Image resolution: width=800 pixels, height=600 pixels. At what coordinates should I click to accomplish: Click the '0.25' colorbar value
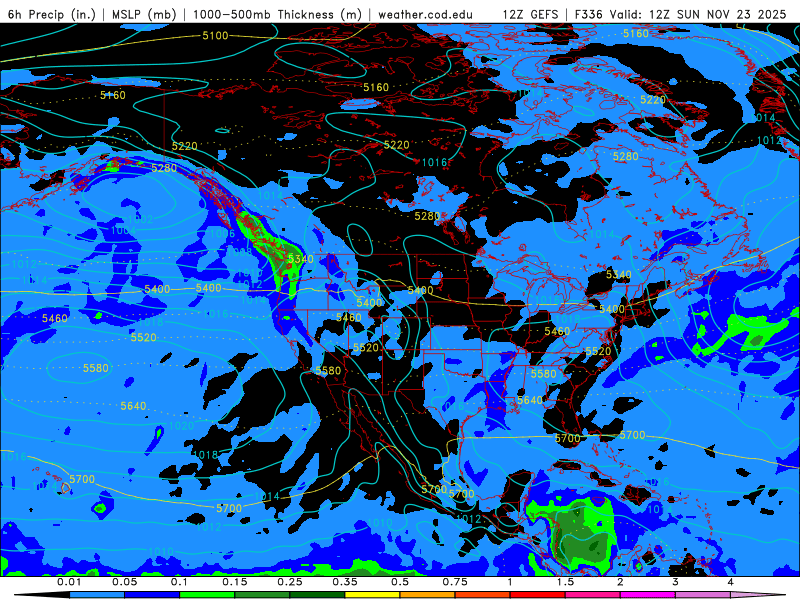[x=290, y=582]
